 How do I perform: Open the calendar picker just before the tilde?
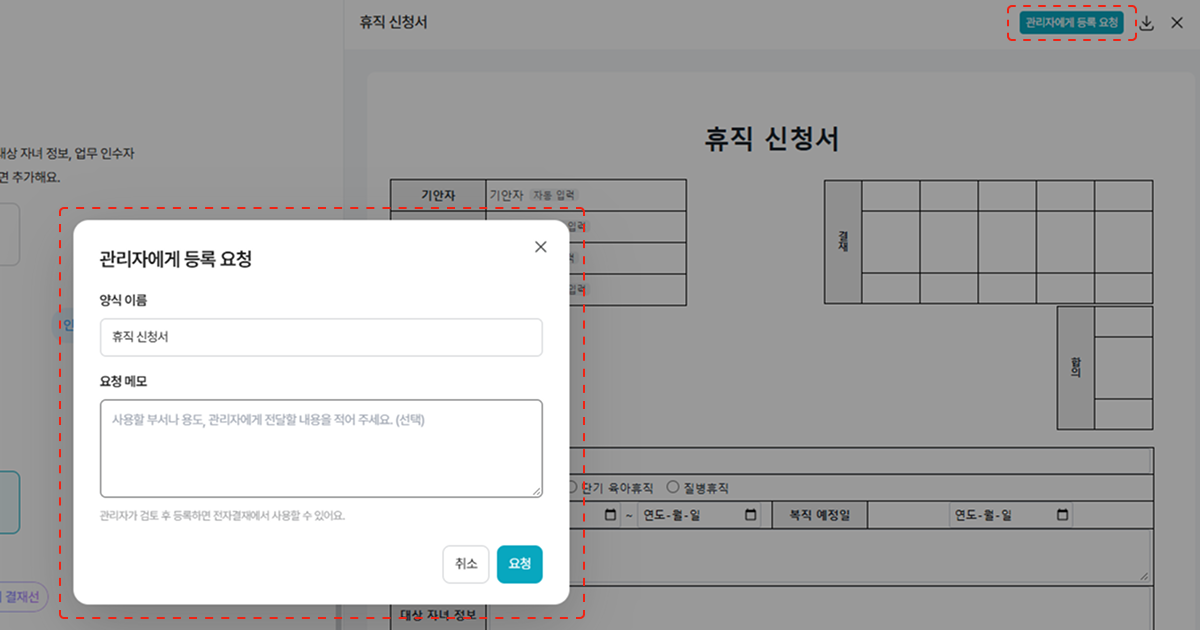610,515
